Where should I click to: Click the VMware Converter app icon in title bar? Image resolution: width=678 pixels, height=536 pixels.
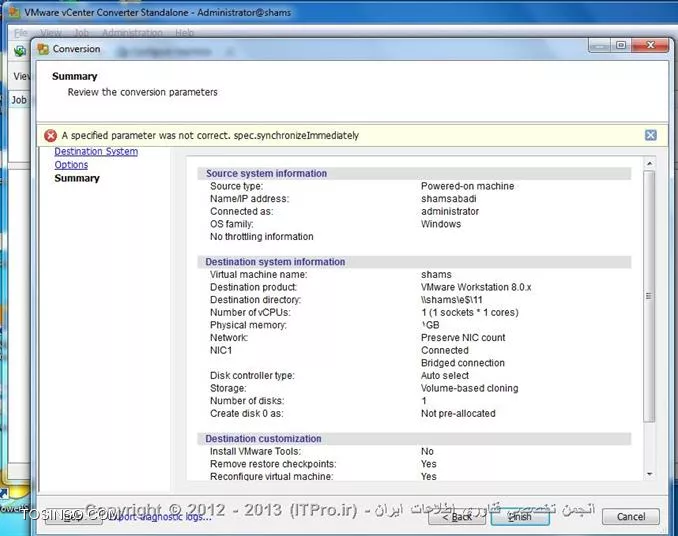pyautogui.click(x=14, y=12)
